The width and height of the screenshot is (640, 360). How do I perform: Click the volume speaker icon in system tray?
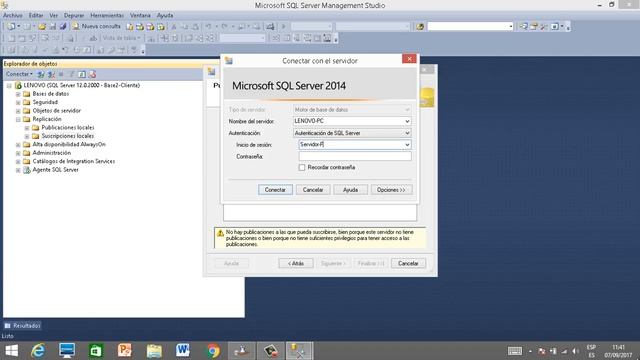point(576,351)
